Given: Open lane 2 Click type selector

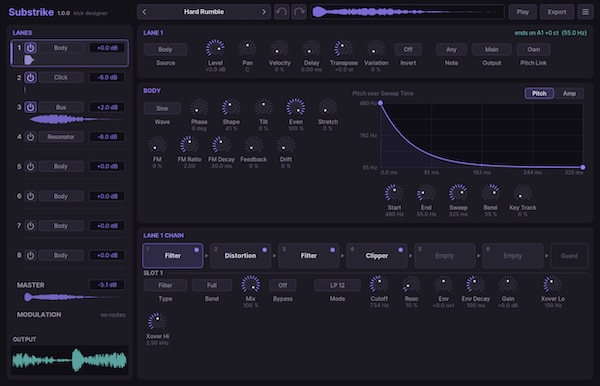Looking at the screenshot, I should click(x=61, y=78).
